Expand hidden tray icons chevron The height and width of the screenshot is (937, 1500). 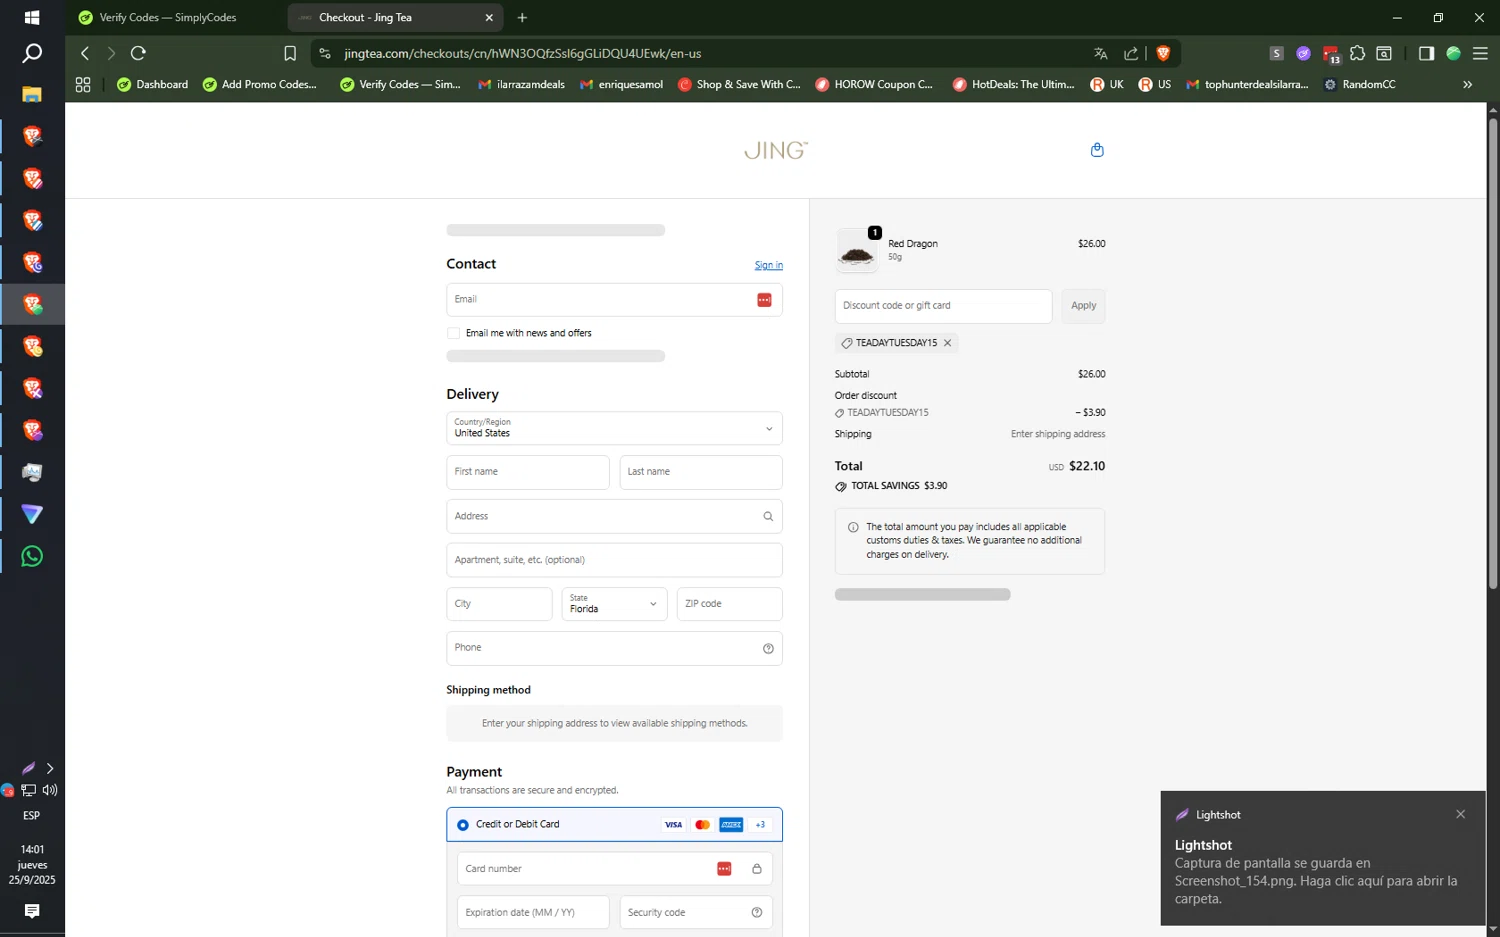click(50, 768)
